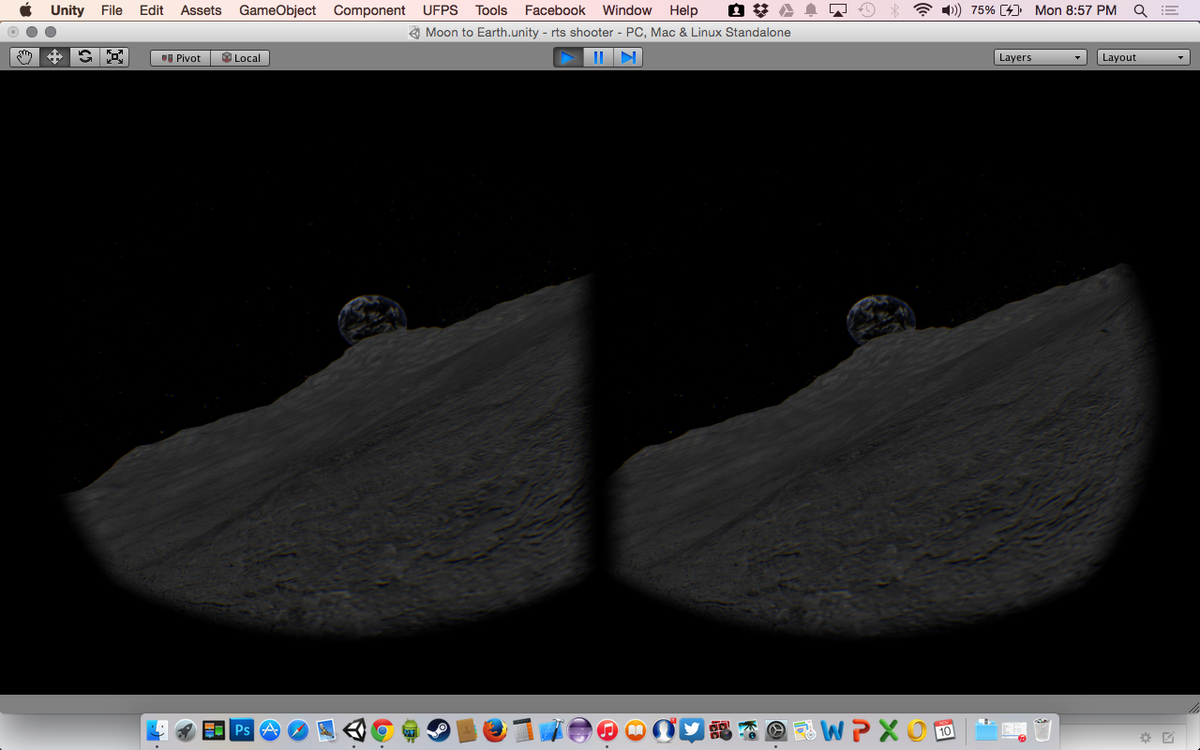1200x750 pixels.
Task: Open Google Chrome in the Dock
Action: [x=382, y=731]
